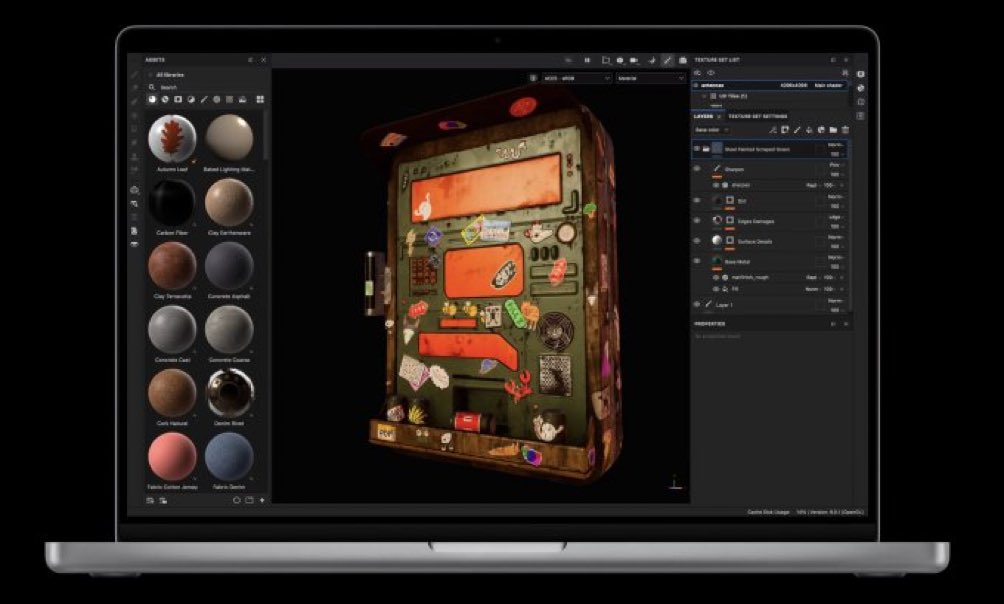Screen dimensions: 1004x604
Task: Click the delete layer trash icon
Action: [845, 130]
